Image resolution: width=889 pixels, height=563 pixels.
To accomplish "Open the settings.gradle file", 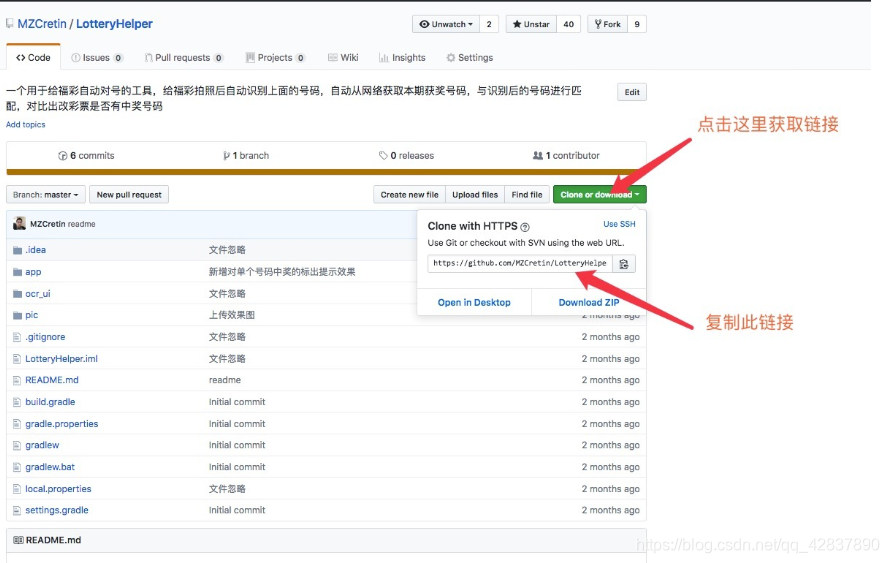I will tap(57, 510).
